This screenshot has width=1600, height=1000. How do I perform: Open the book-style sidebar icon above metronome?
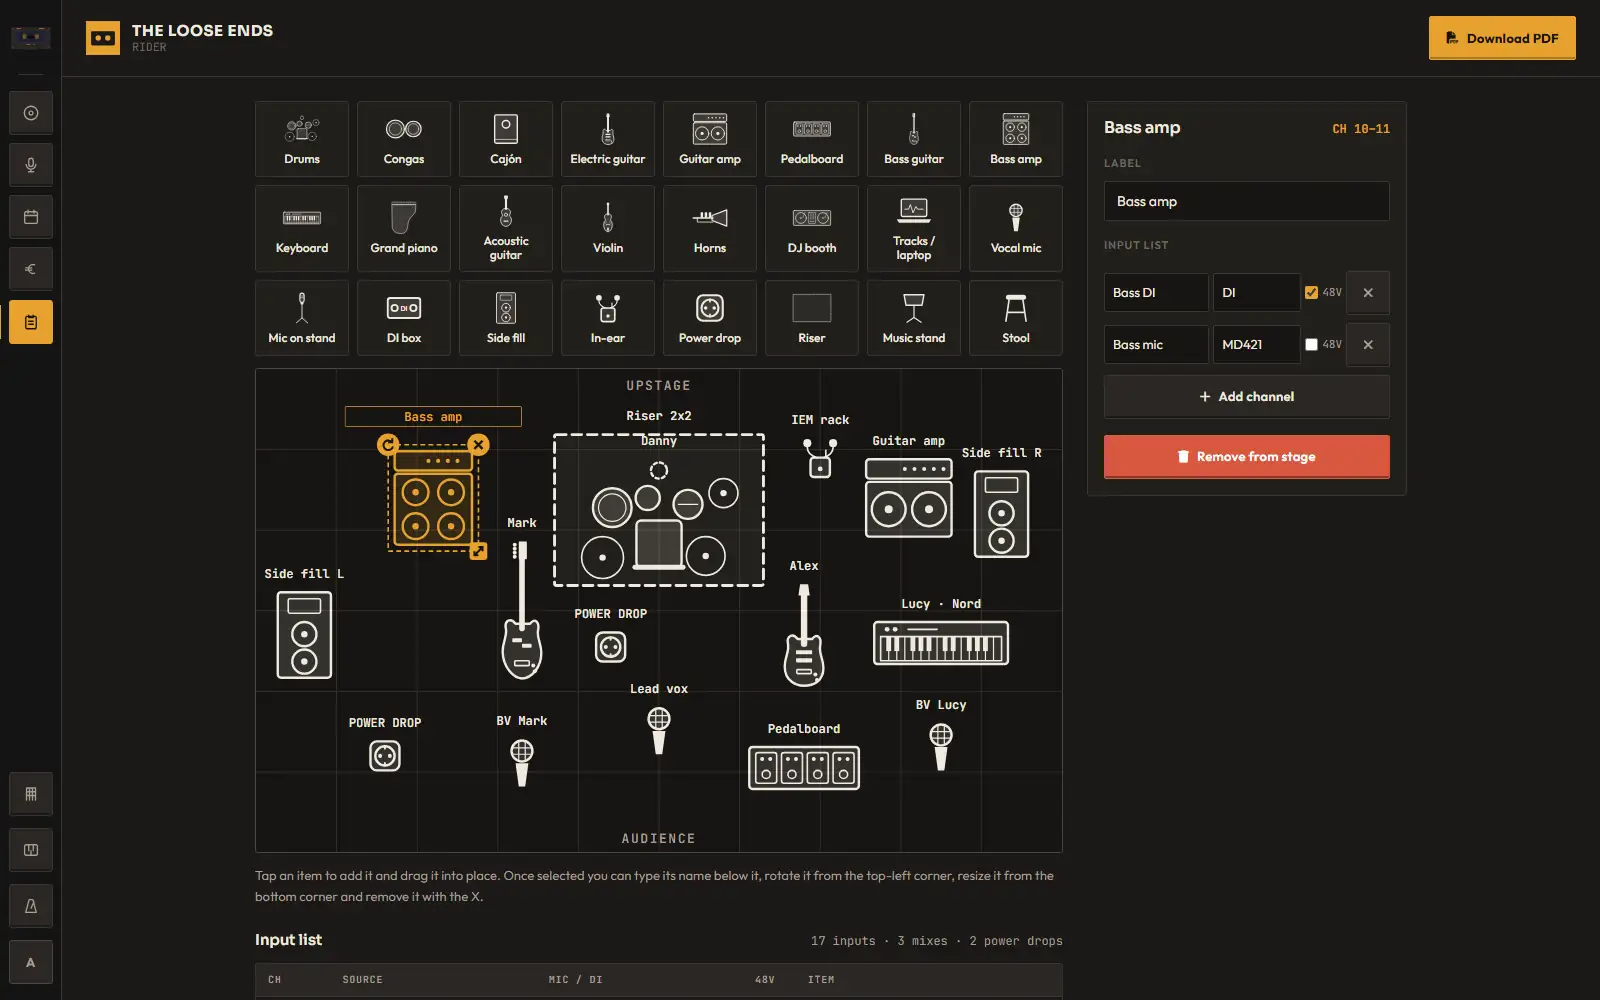[x=31, y=850]
